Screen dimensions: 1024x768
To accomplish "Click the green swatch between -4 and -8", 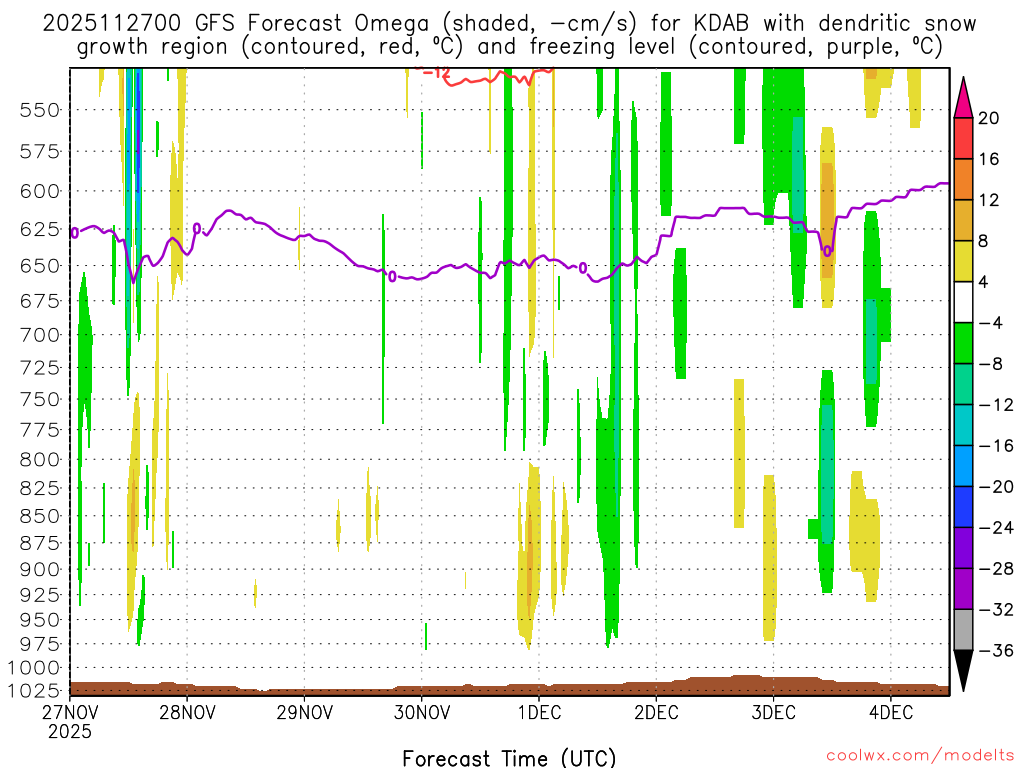I will [963, 343].
